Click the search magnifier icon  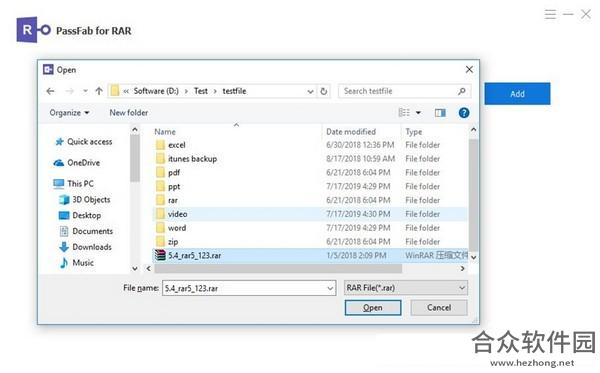tap(461, 91)
